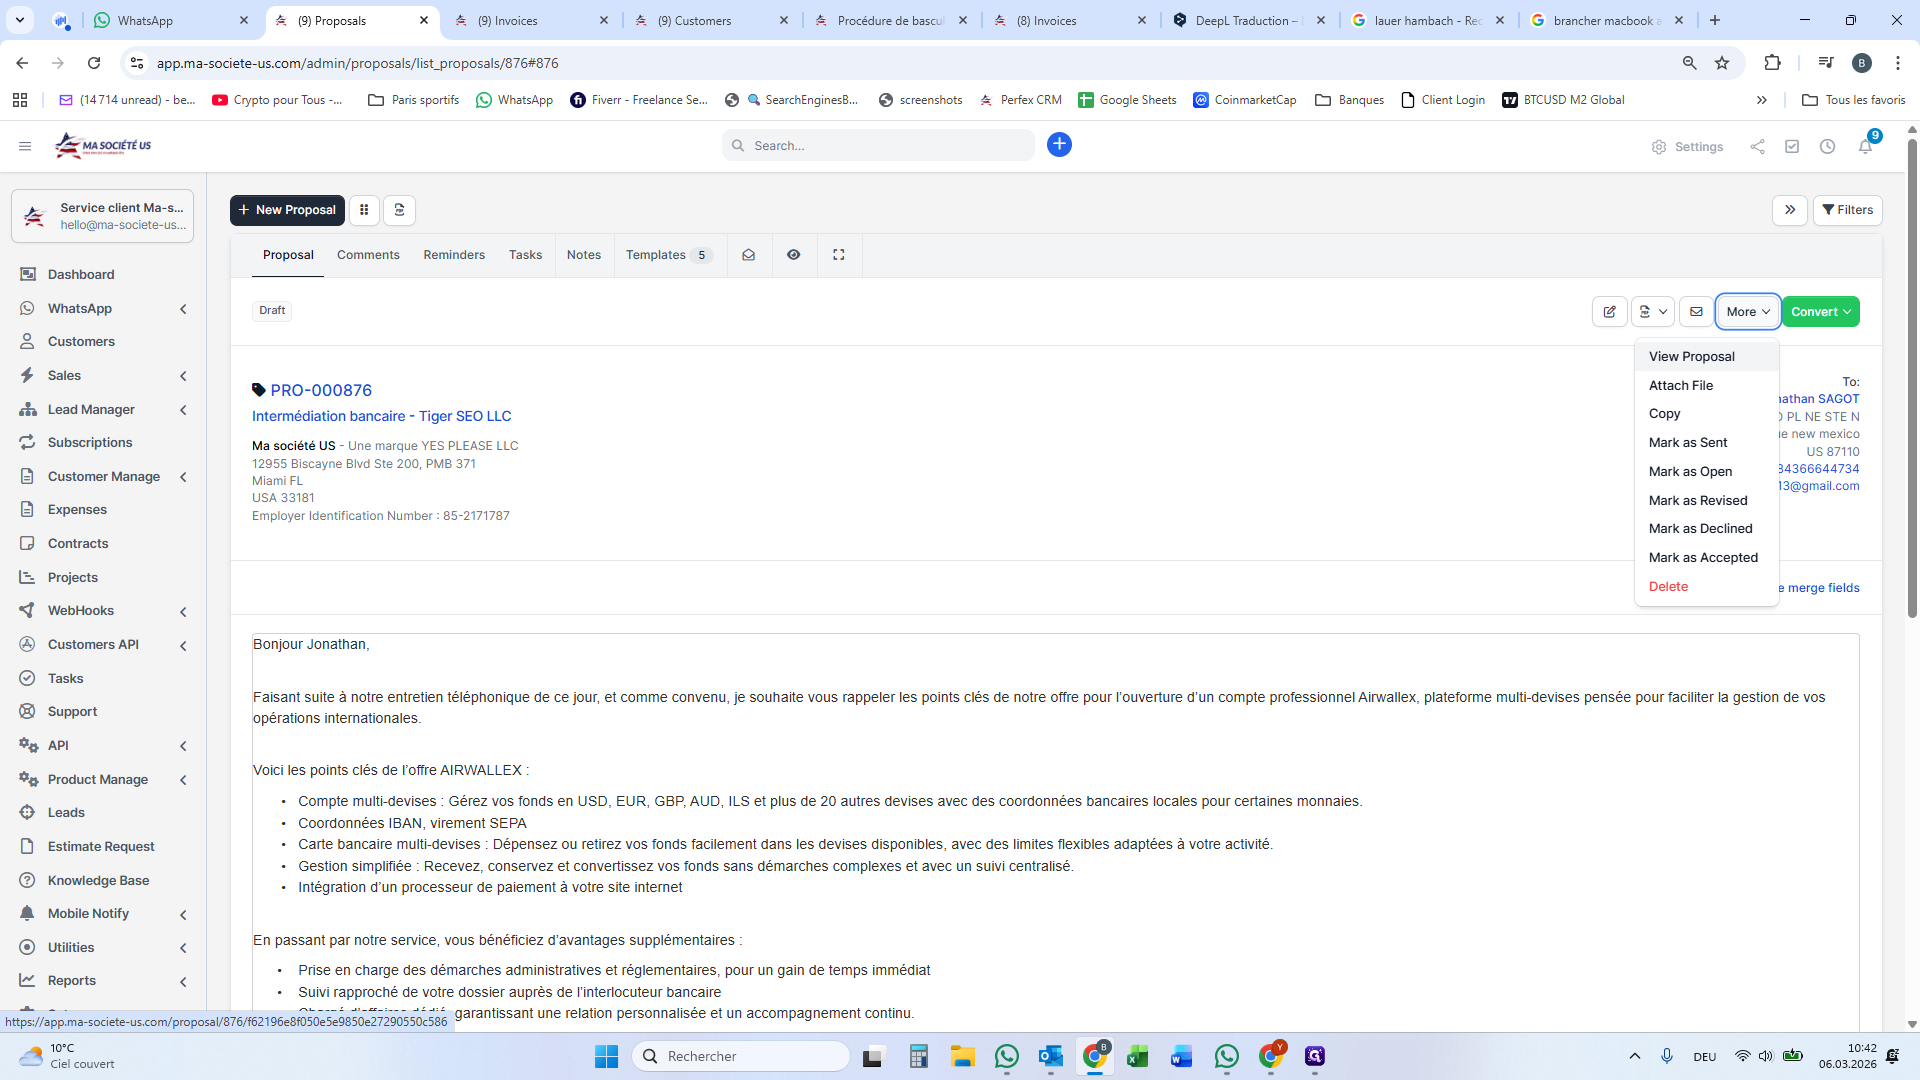Screen dimensions: 1920x1080
Task: Toggle fullscreen mode for proposal
Action: click(x=839, y=255)
